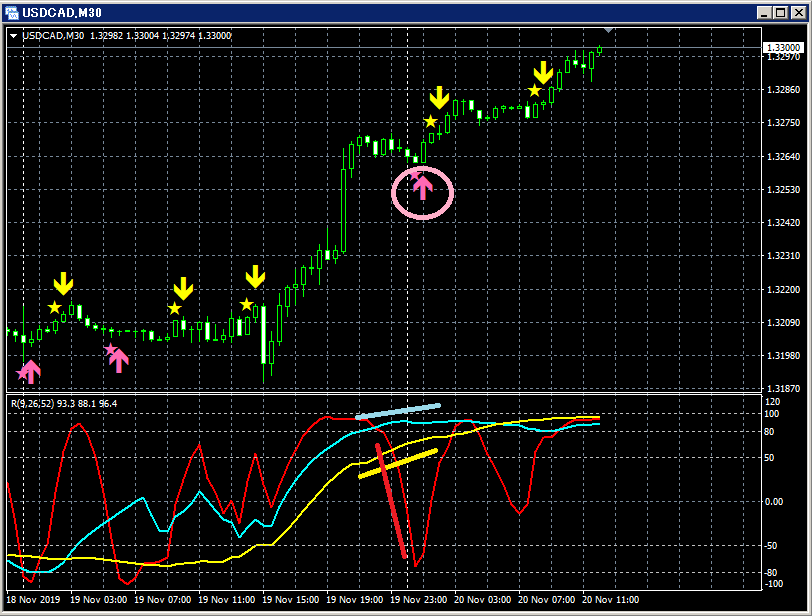Click the 20 Nov 11:00 time label

(x=611, y=599)
